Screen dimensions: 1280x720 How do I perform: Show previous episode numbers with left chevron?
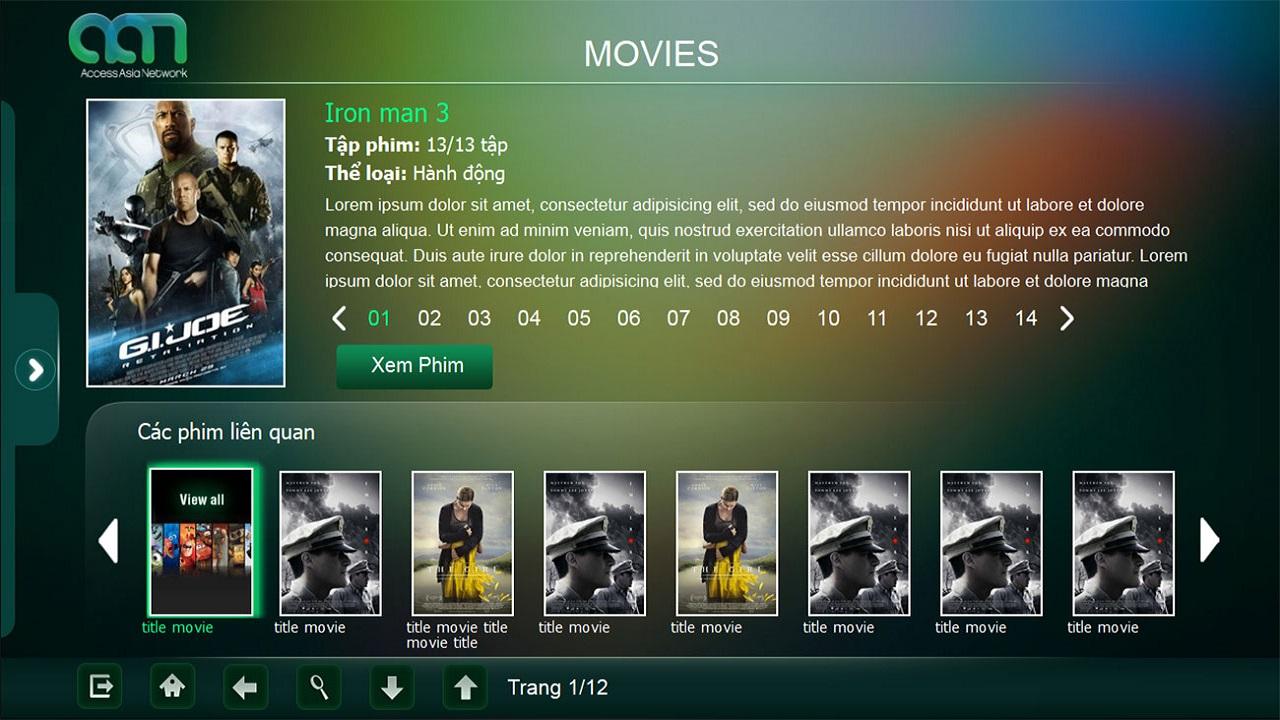[x=339, y=318]
